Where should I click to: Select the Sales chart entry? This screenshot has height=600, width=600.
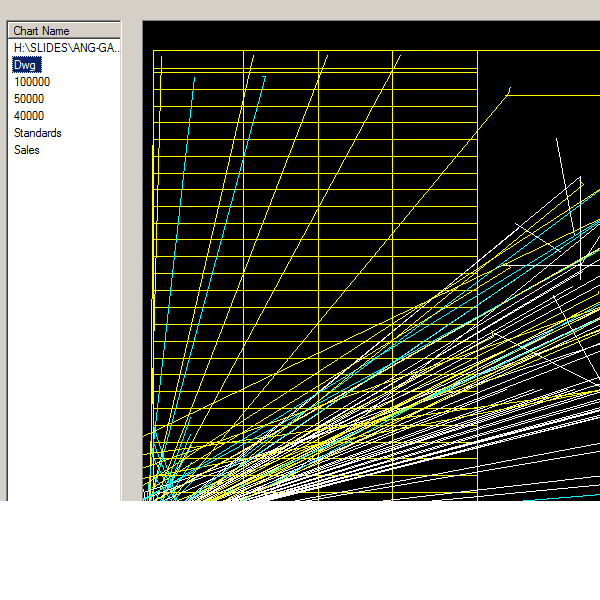[26, 150]
